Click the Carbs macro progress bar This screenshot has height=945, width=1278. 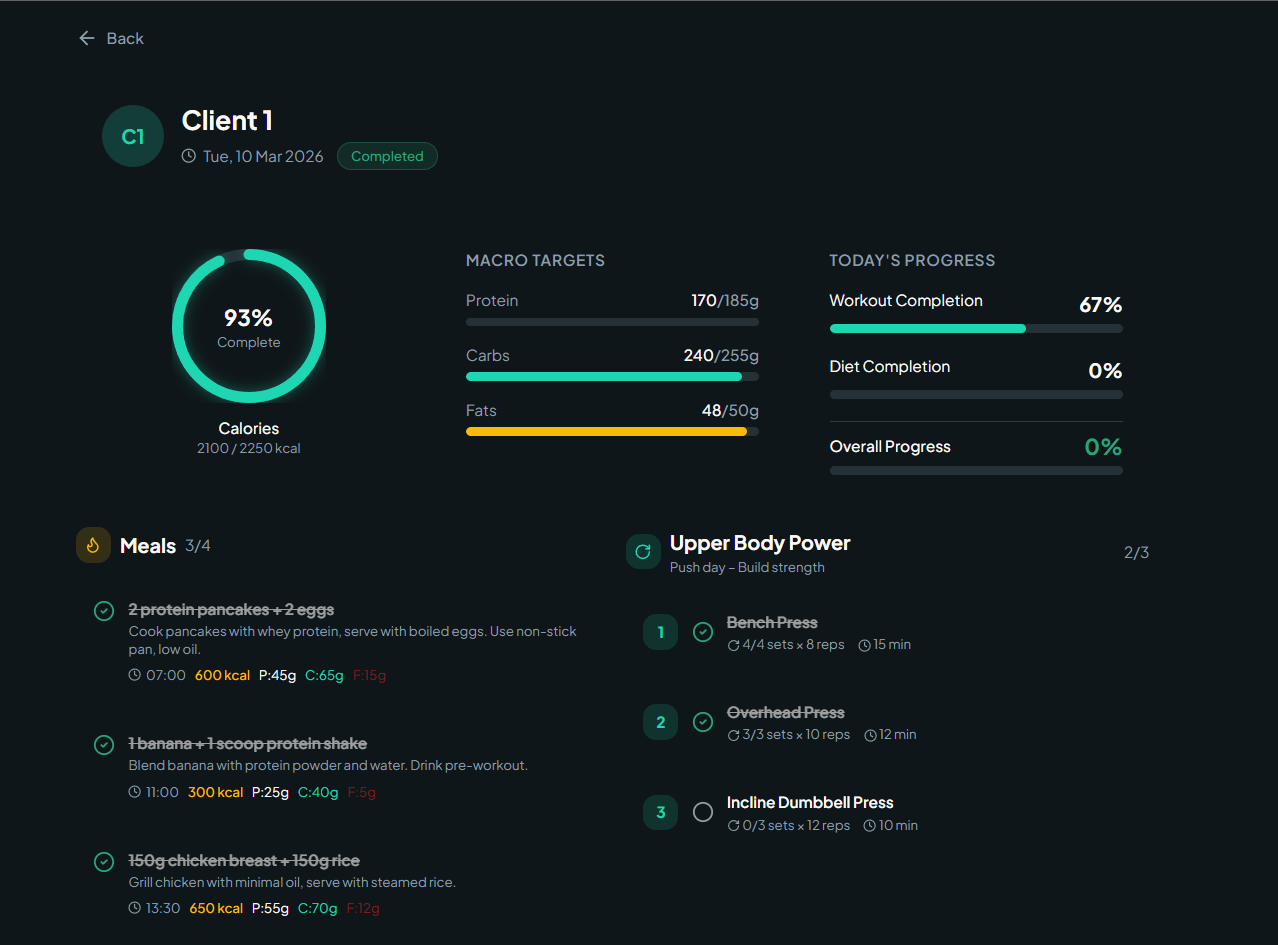click(612, 377)
